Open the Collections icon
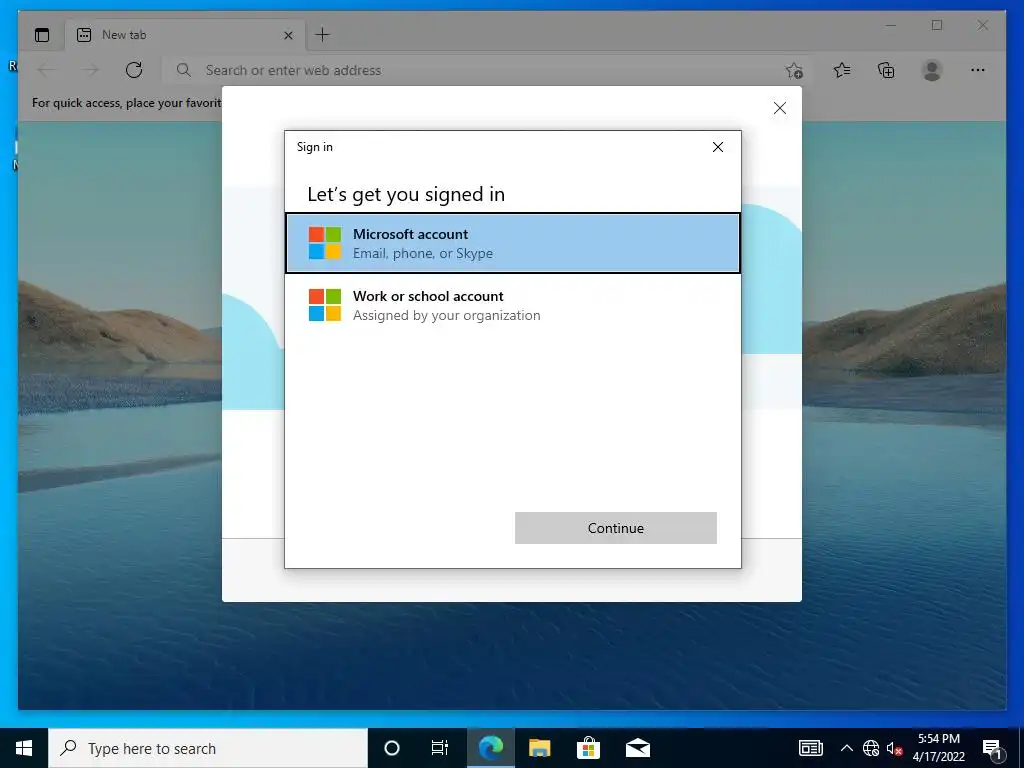This screenshot has width=1024, height=768. click(886, 70)
